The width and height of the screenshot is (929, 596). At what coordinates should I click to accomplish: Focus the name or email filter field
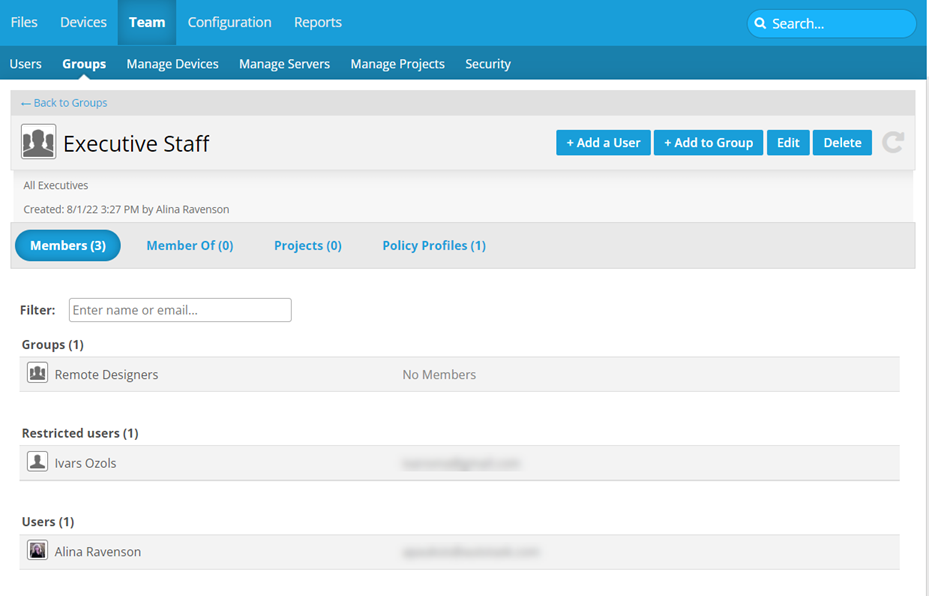click(180, 310)
